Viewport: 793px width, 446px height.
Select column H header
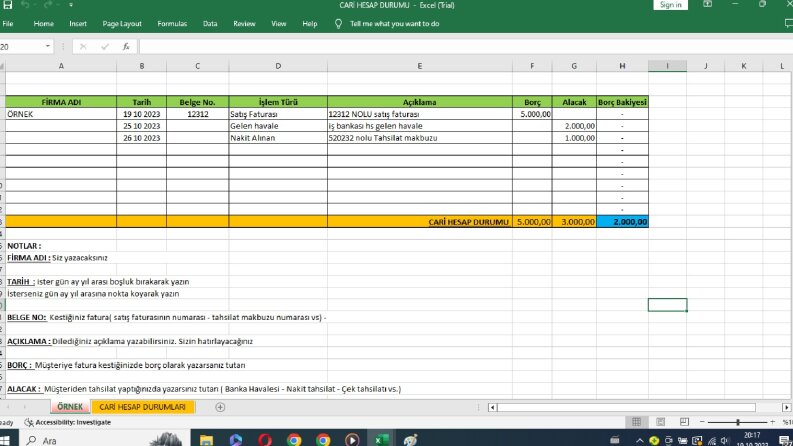point(622,66)
